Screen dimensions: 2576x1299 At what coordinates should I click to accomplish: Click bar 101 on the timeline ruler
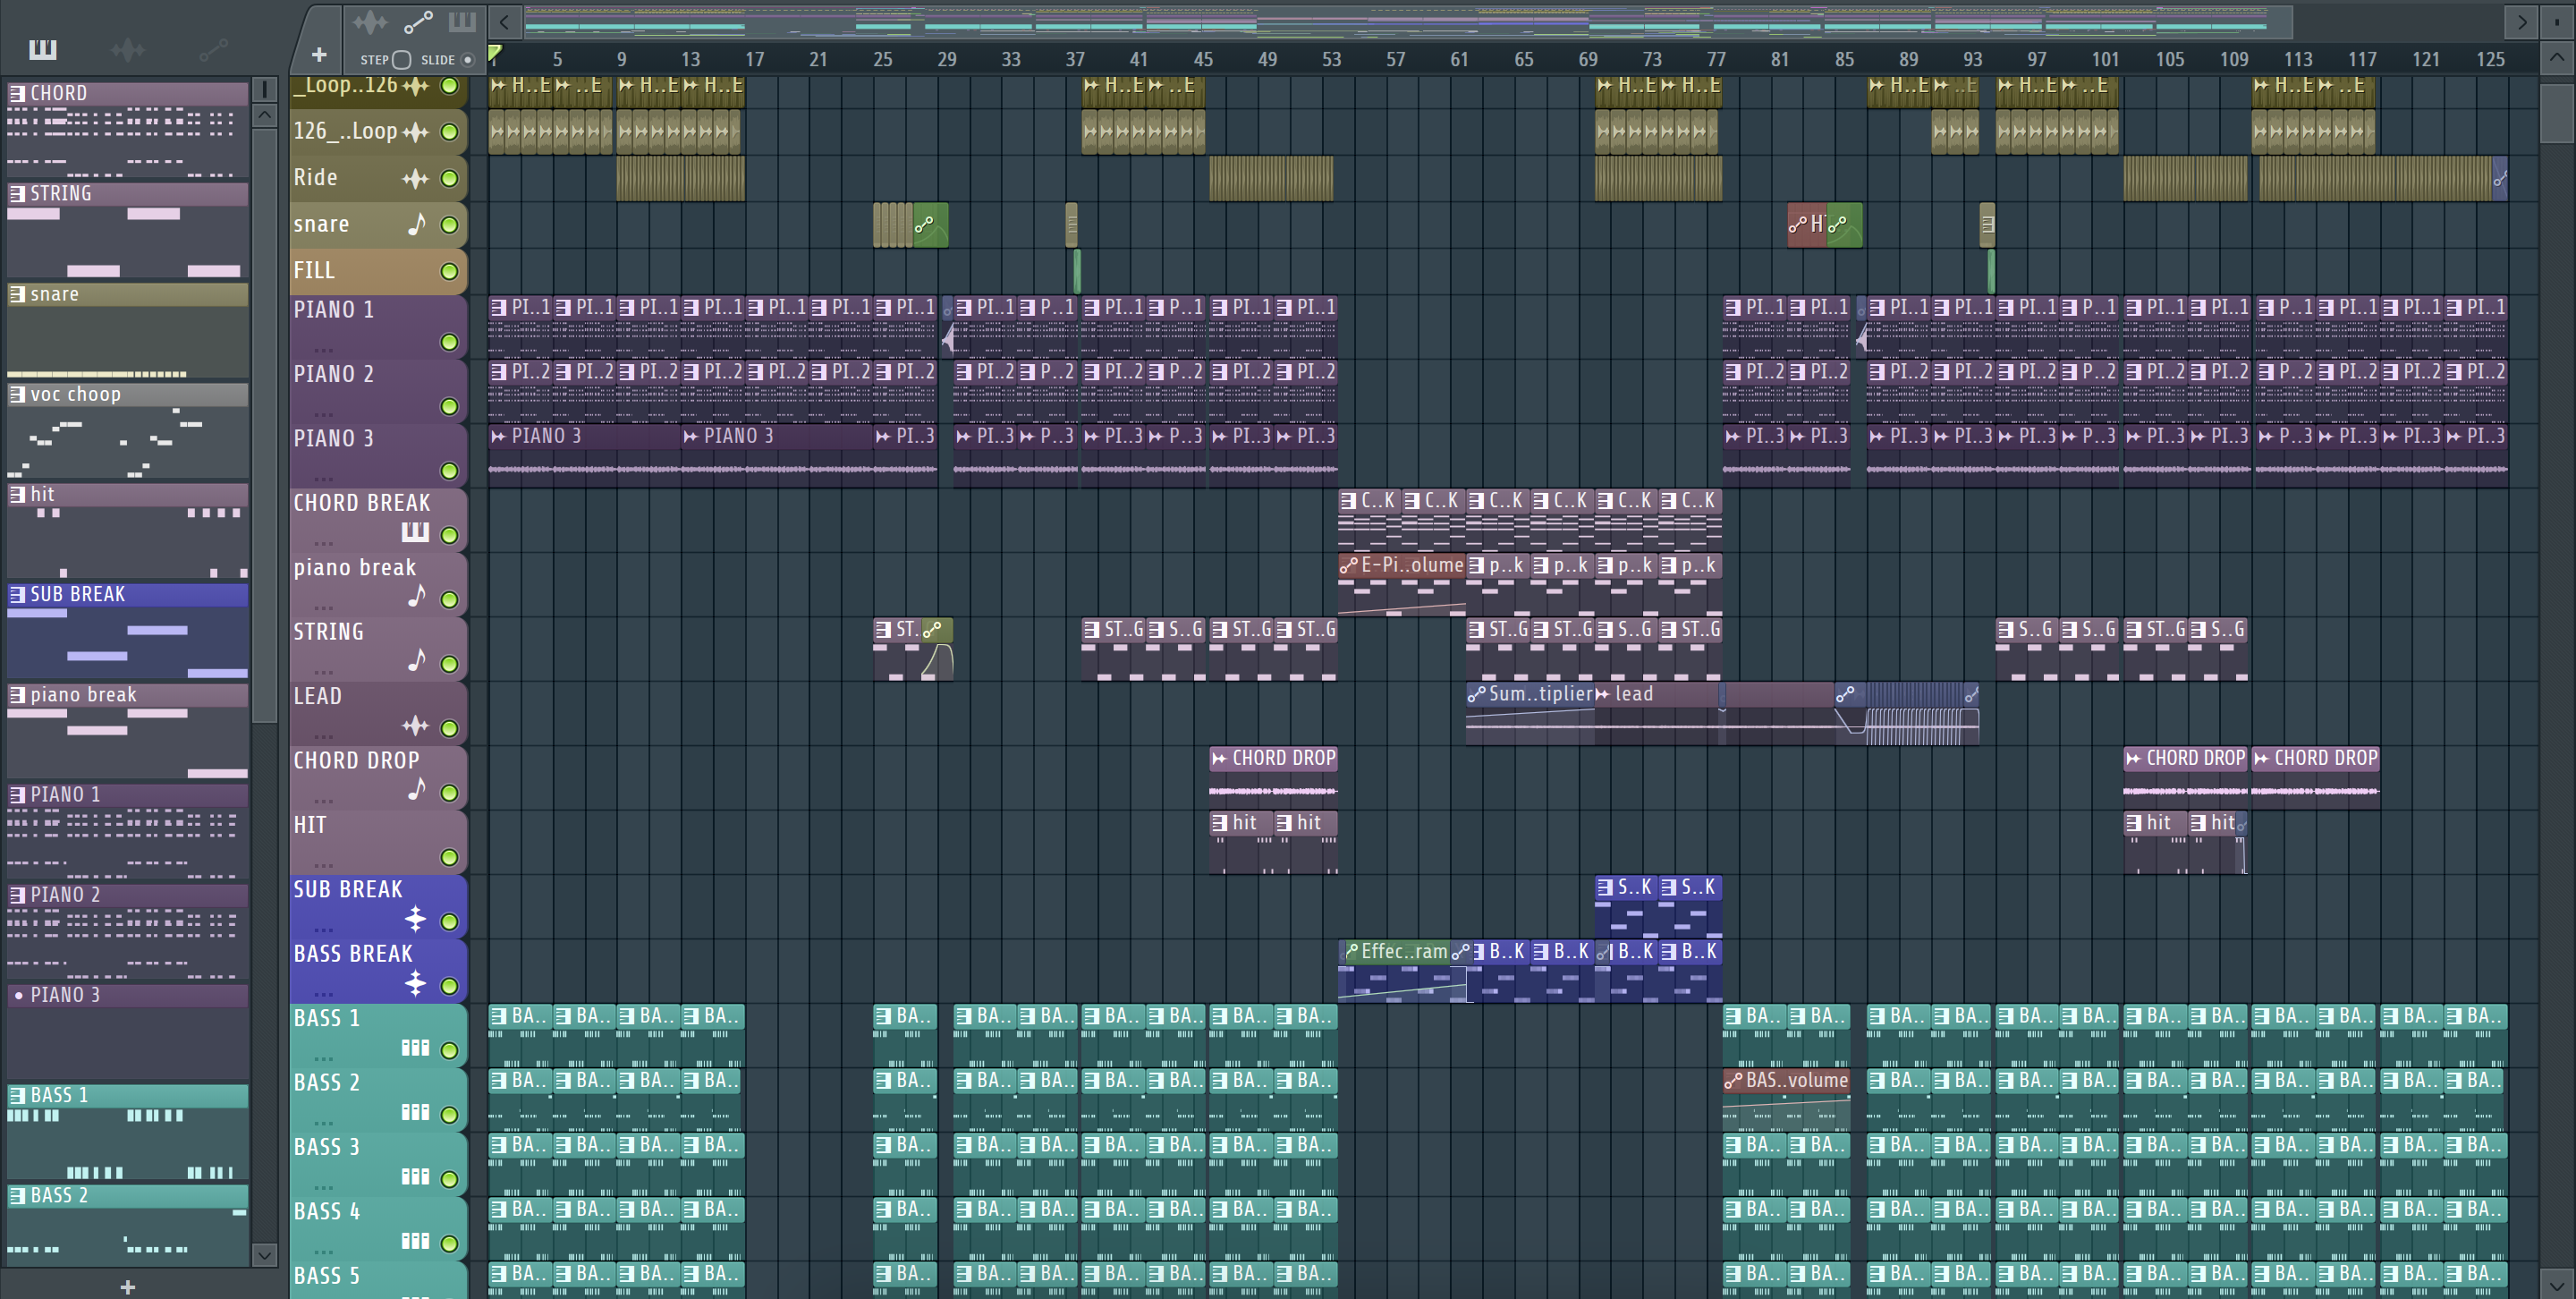2105,60
